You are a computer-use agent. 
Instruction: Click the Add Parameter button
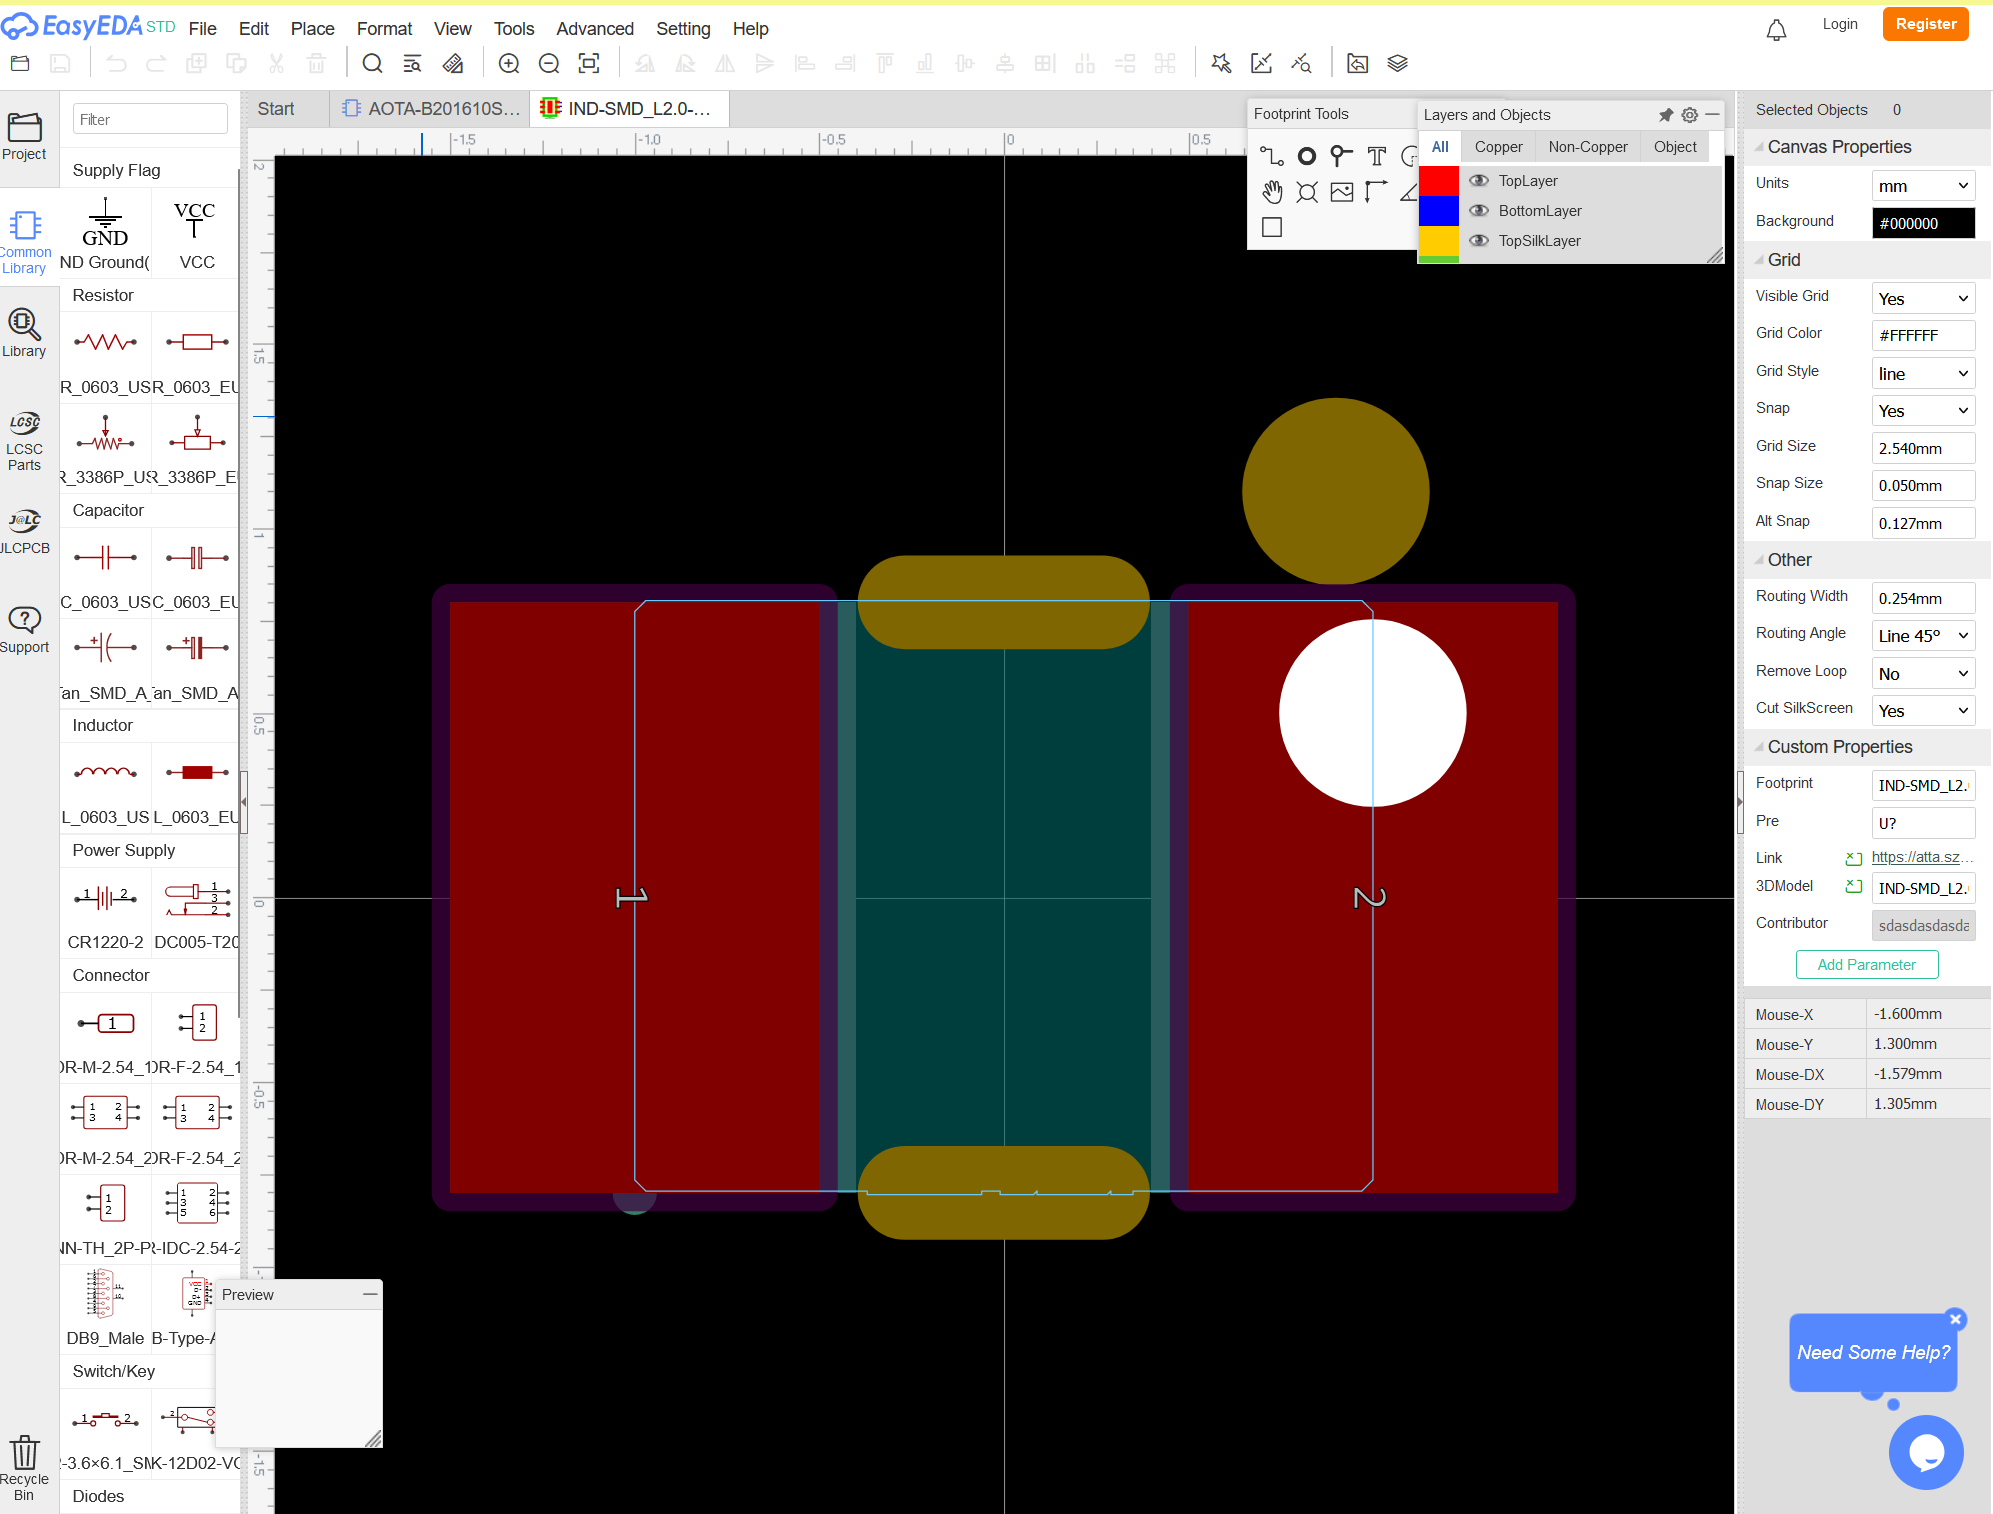[1866, 965]
